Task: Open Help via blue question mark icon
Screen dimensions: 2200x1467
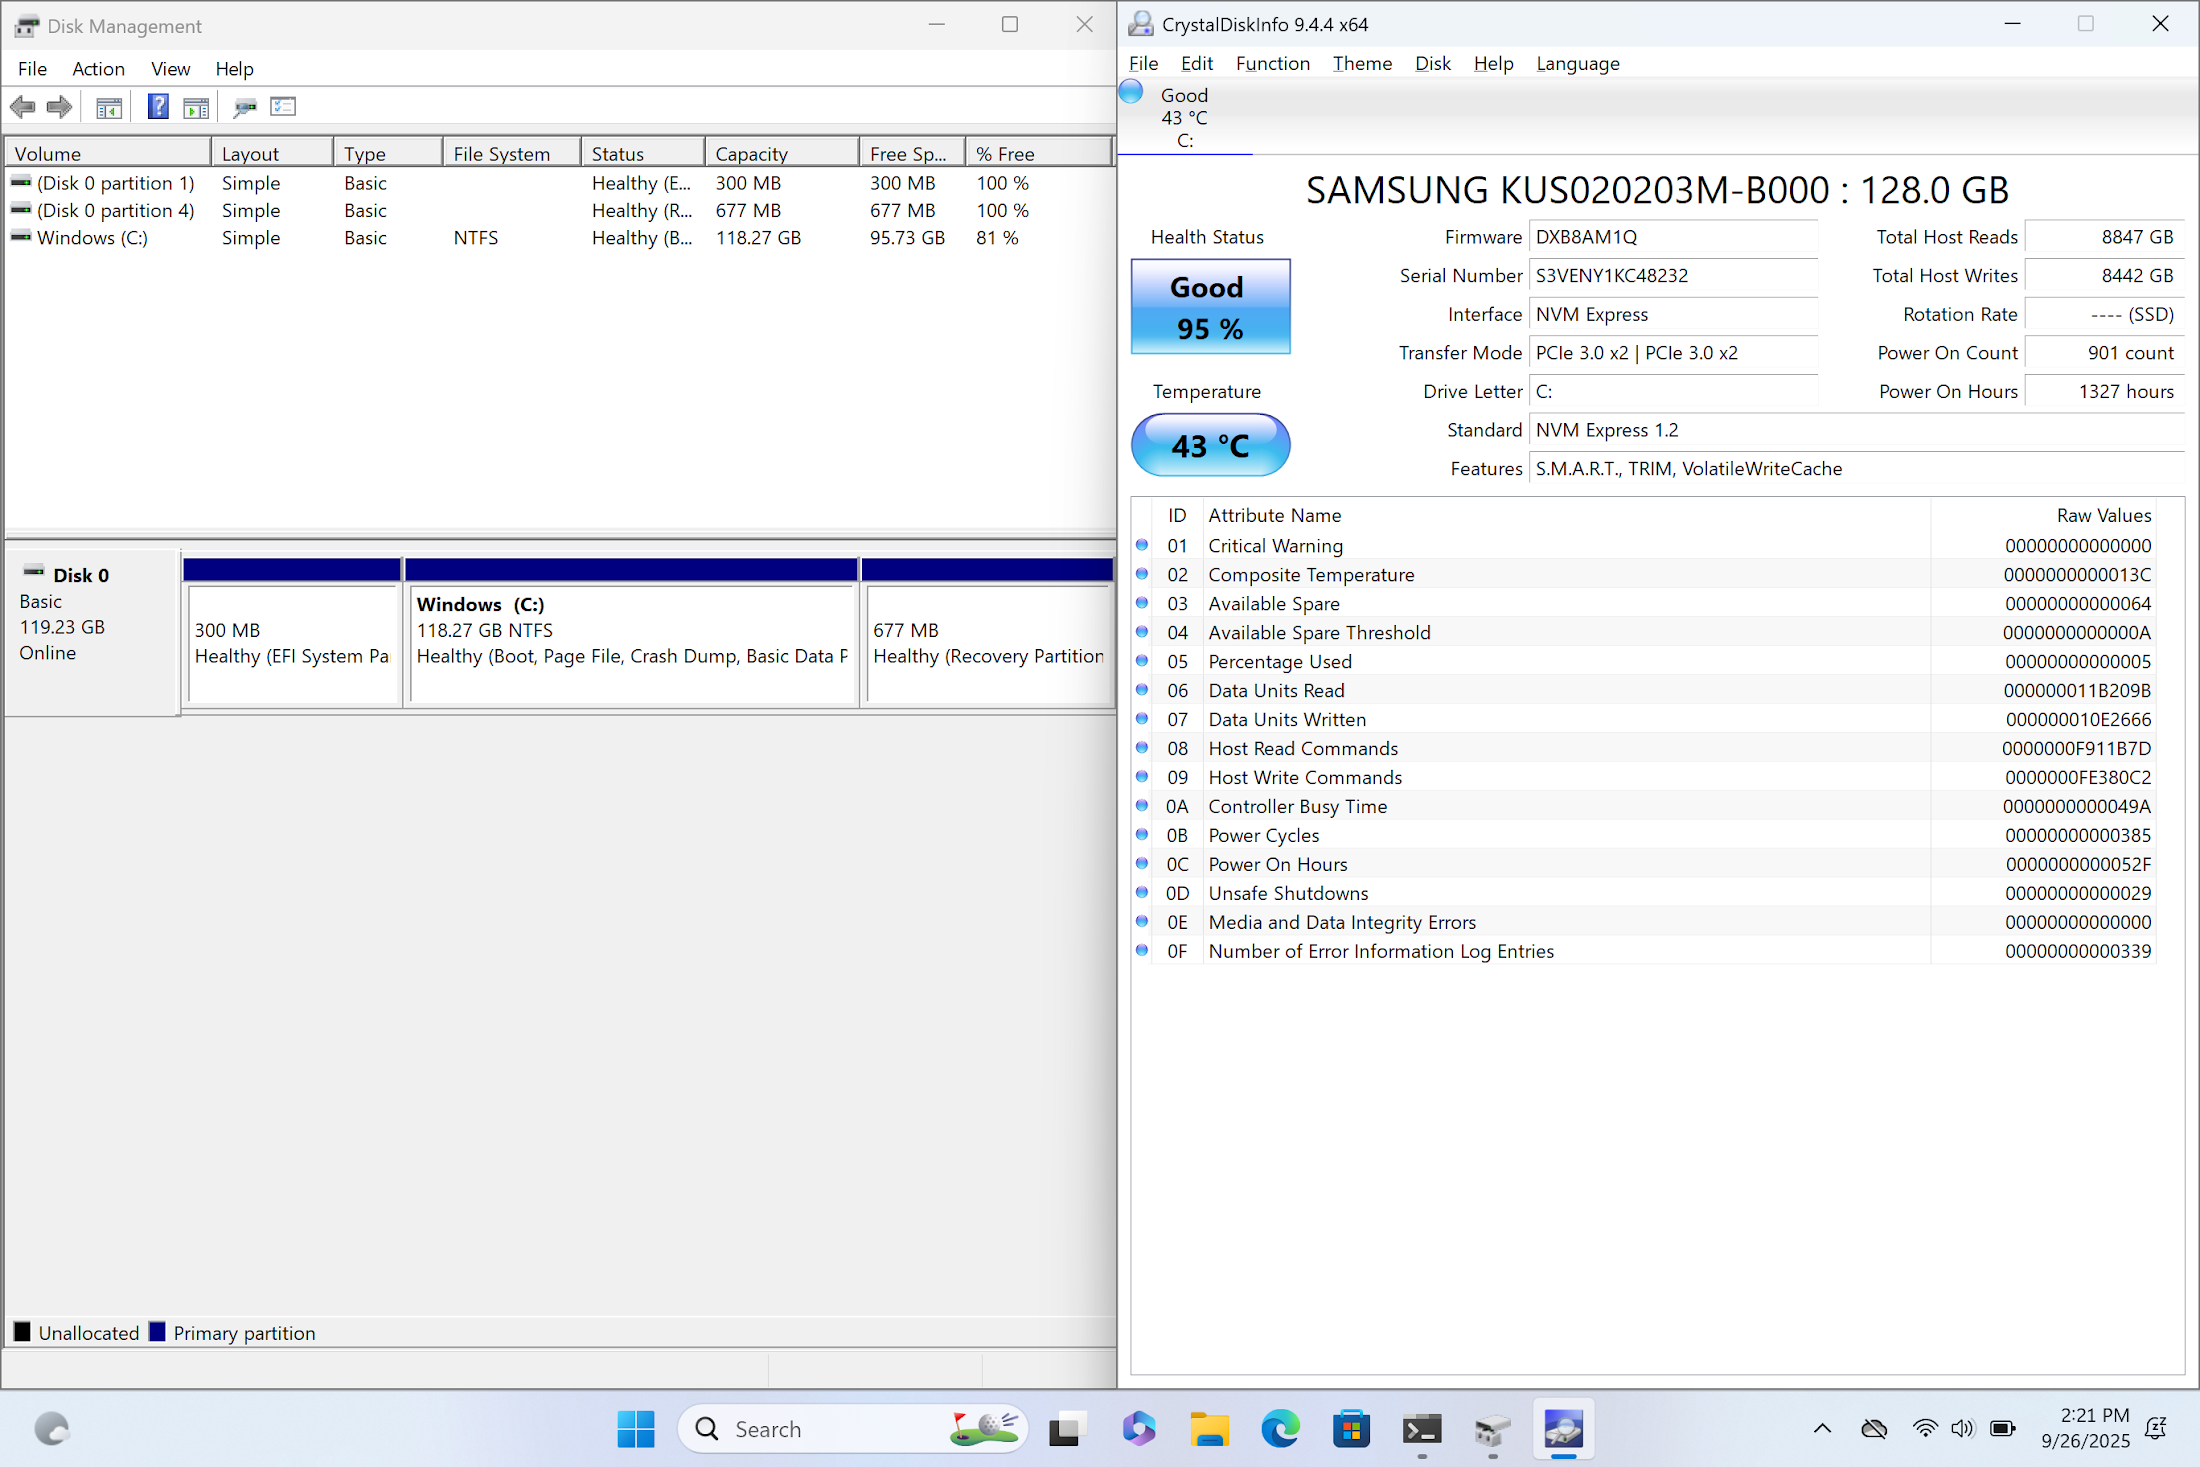Action: point(158,107)
